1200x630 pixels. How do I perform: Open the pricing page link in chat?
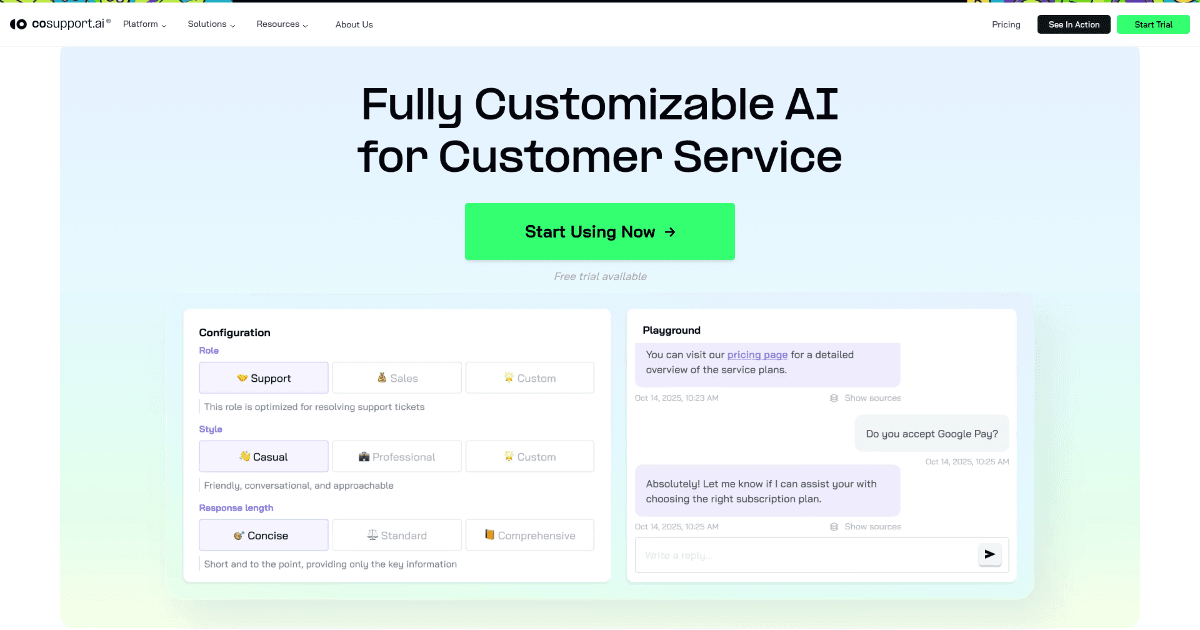click(757, 354)
